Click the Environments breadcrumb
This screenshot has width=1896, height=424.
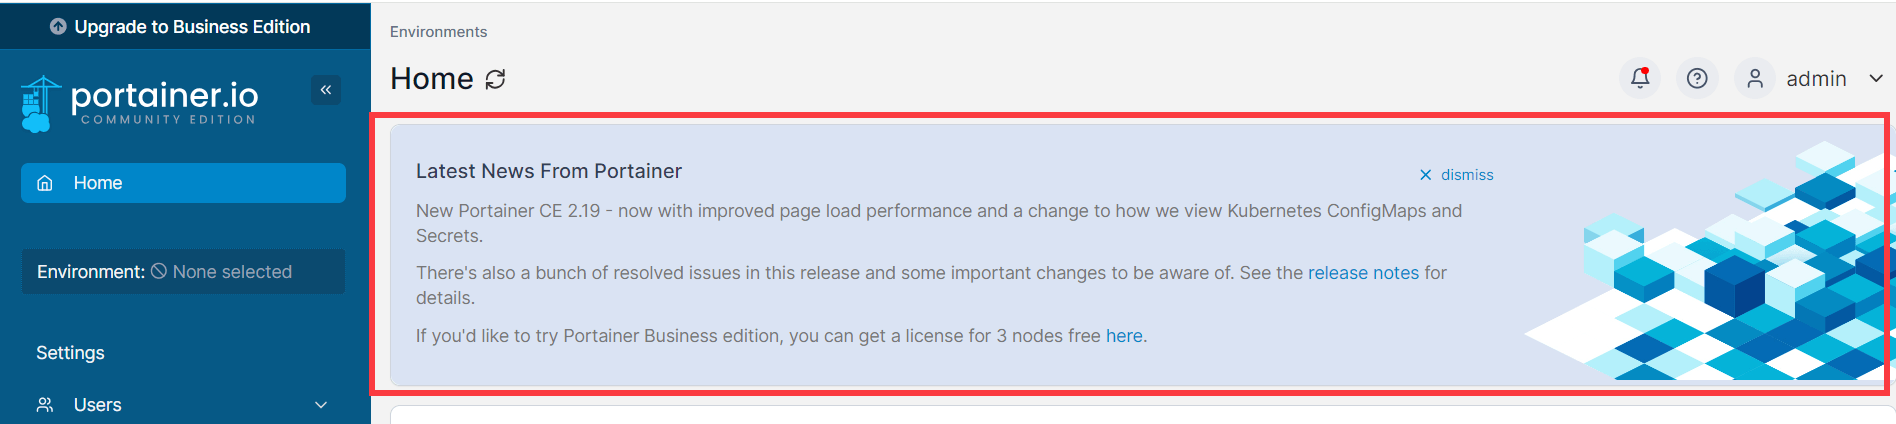coord(438,32)
